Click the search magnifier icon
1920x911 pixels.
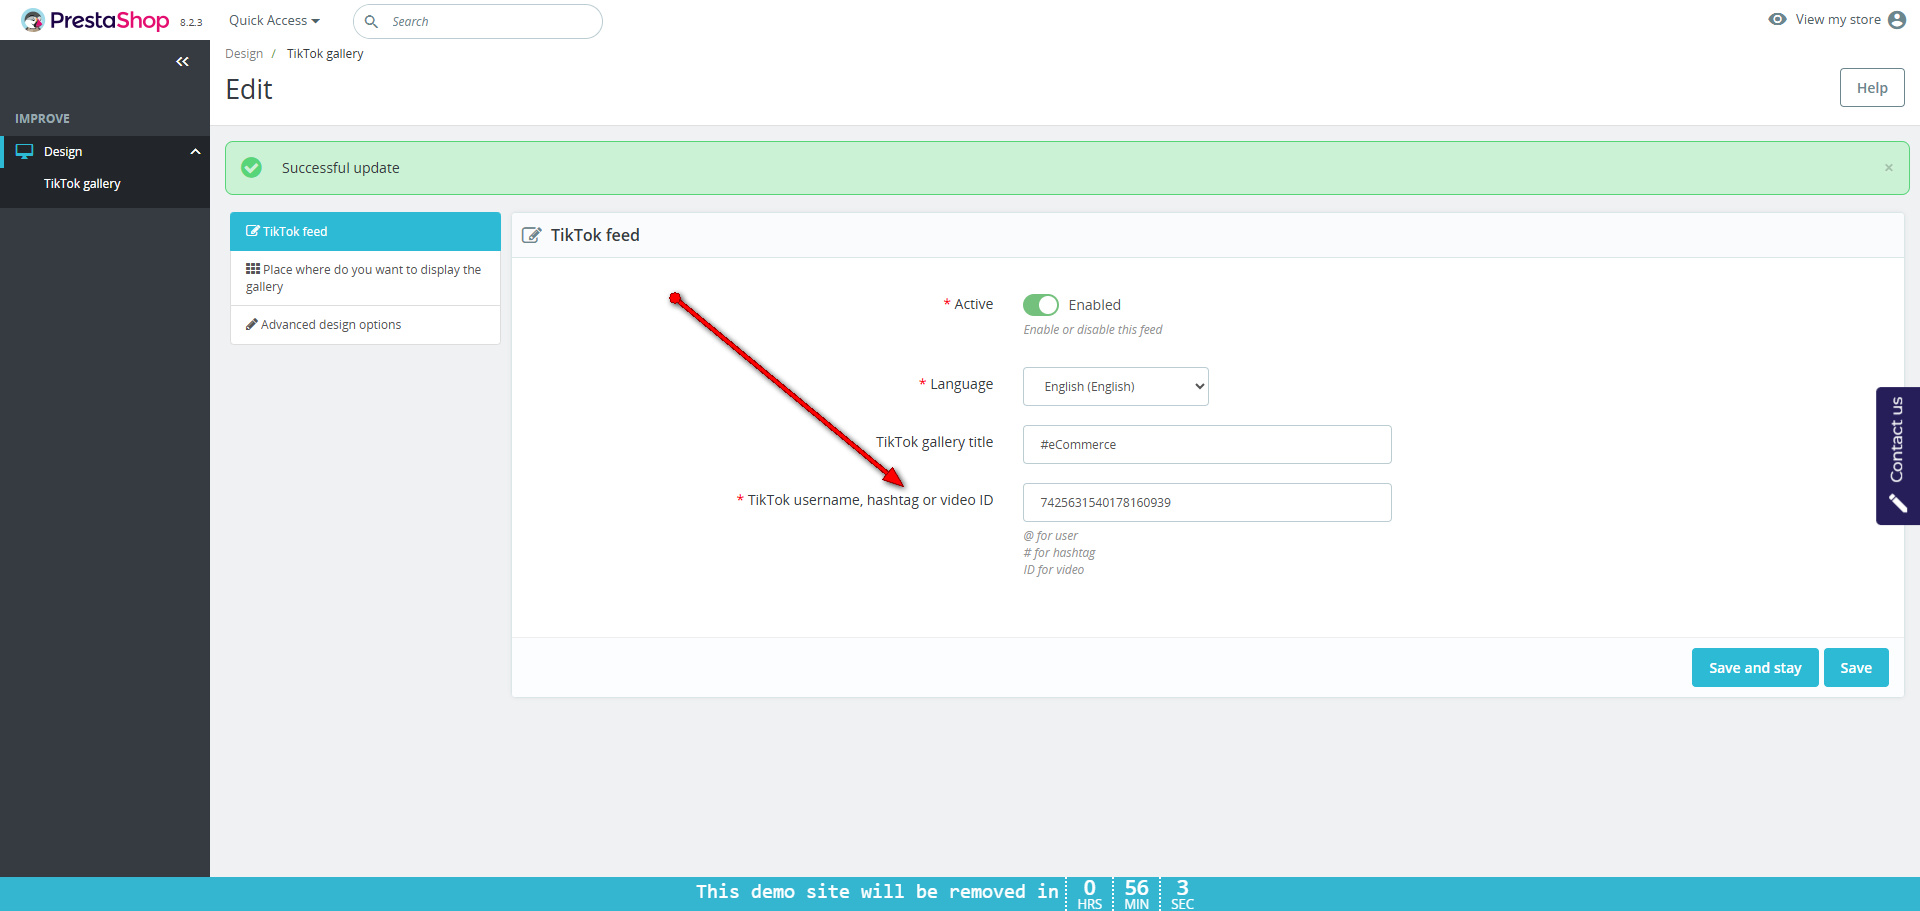[x=371, y=21]
